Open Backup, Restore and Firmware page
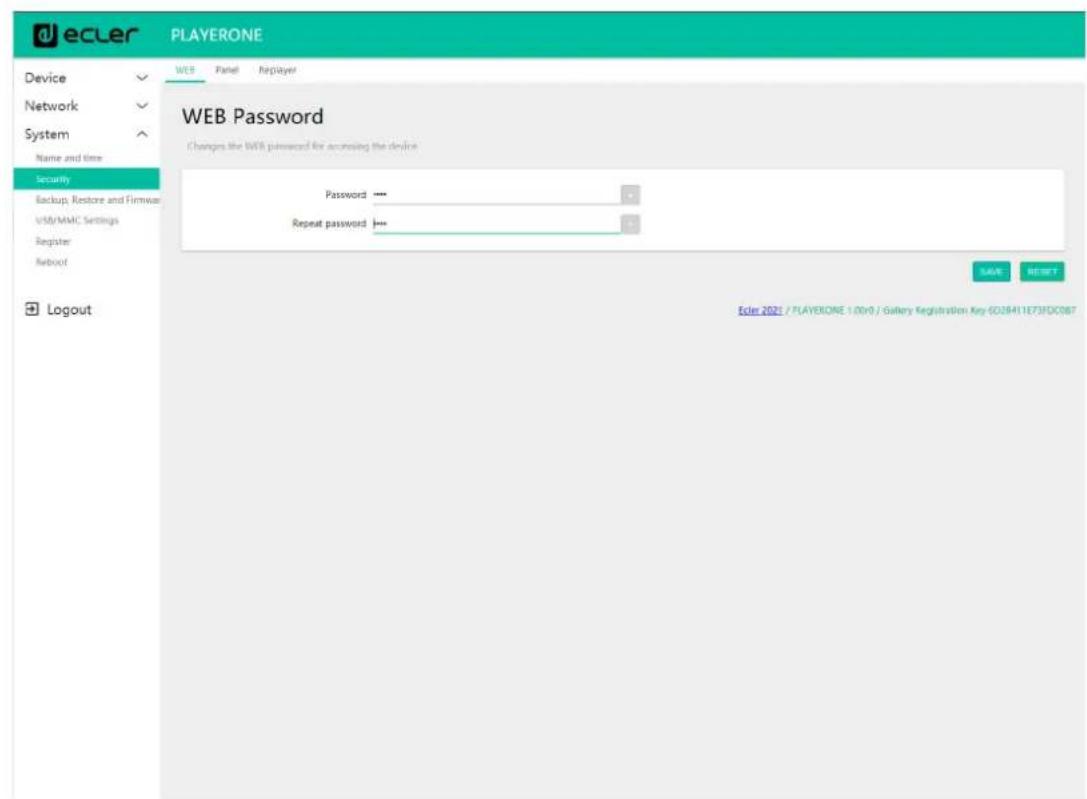The width and height of the screenshot is (1087, 799). click(97, 200)
